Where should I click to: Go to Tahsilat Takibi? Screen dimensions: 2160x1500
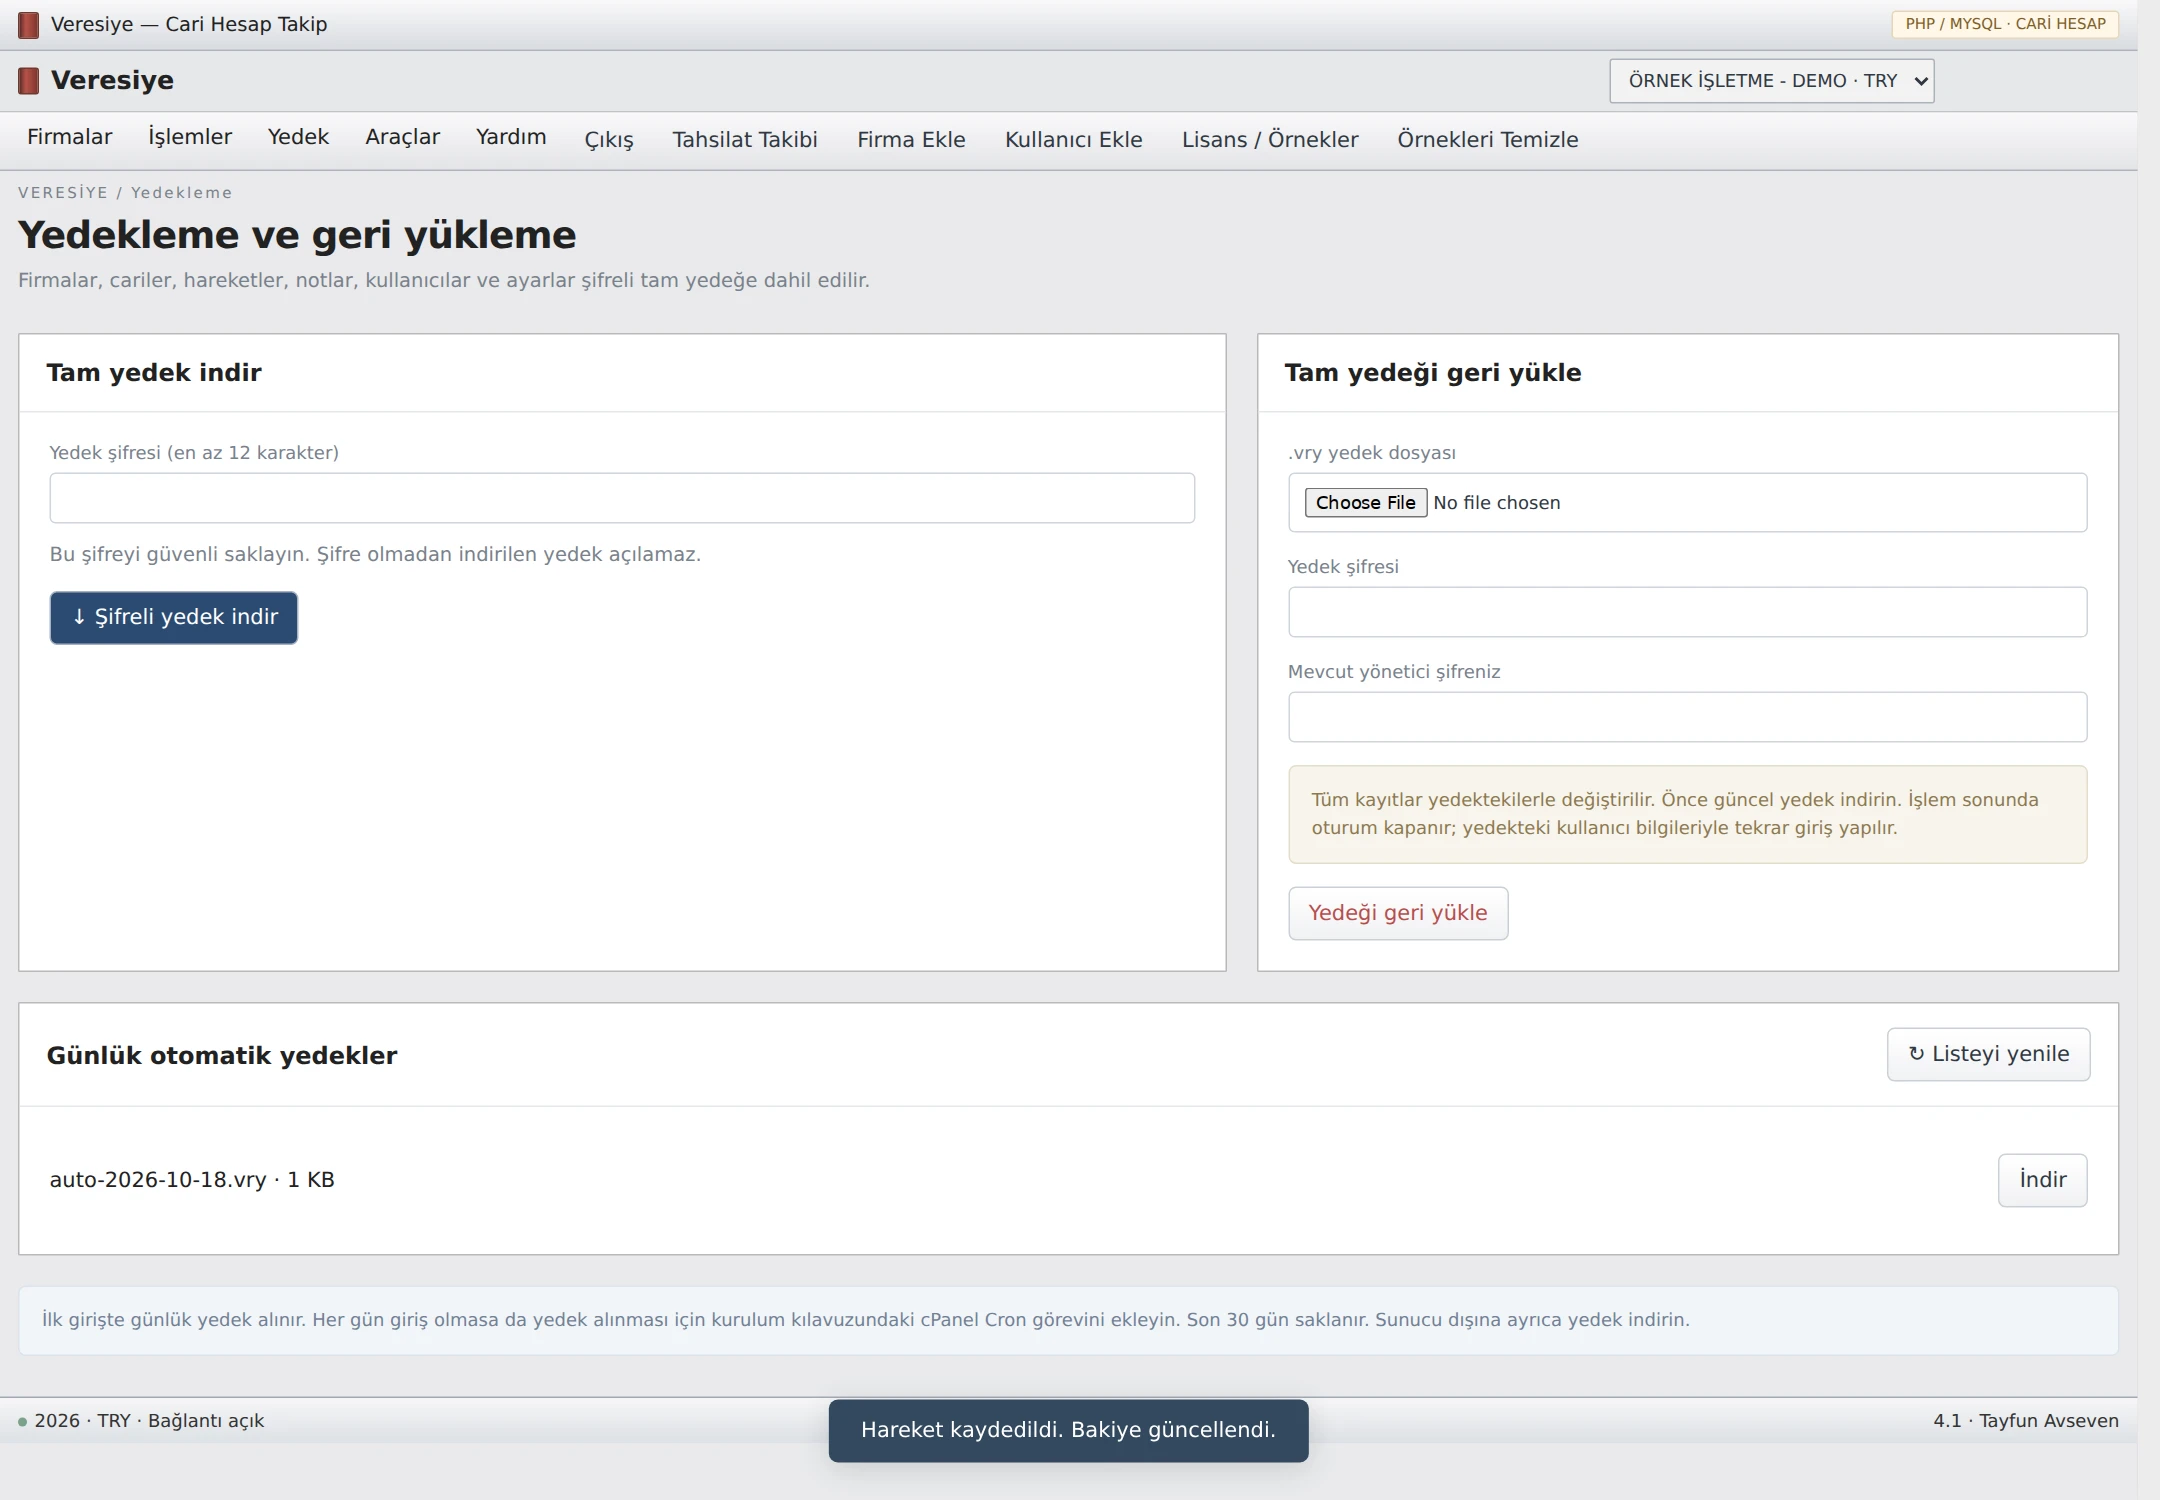[x=745, y=140]
